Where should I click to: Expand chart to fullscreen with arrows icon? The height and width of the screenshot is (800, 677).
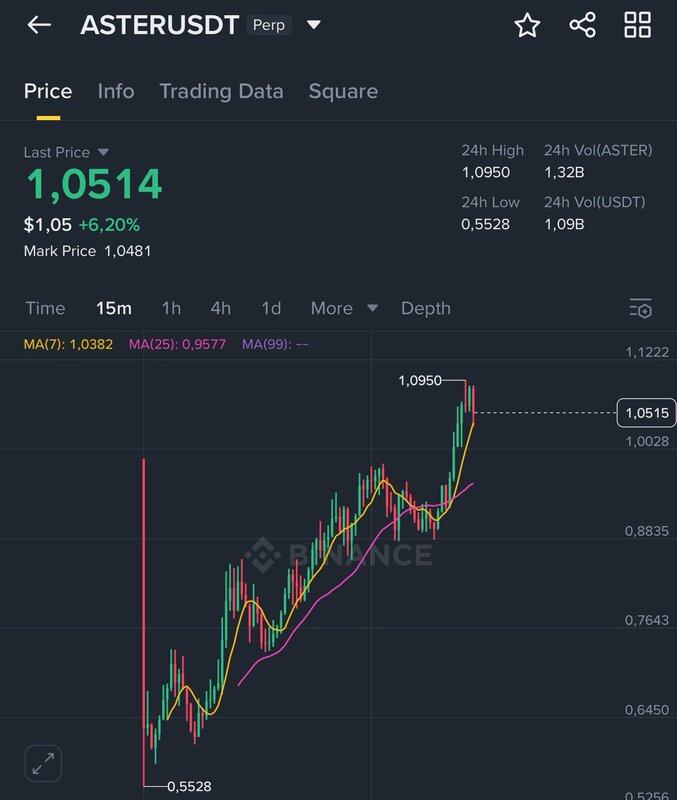(x=43, y=763)
